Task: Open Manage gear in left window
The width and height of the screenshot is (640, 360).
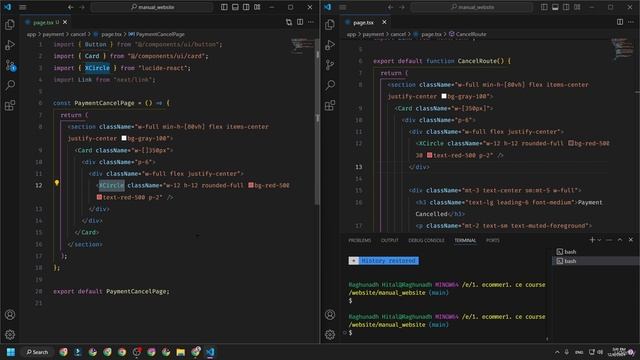Action: coord(10,335)
